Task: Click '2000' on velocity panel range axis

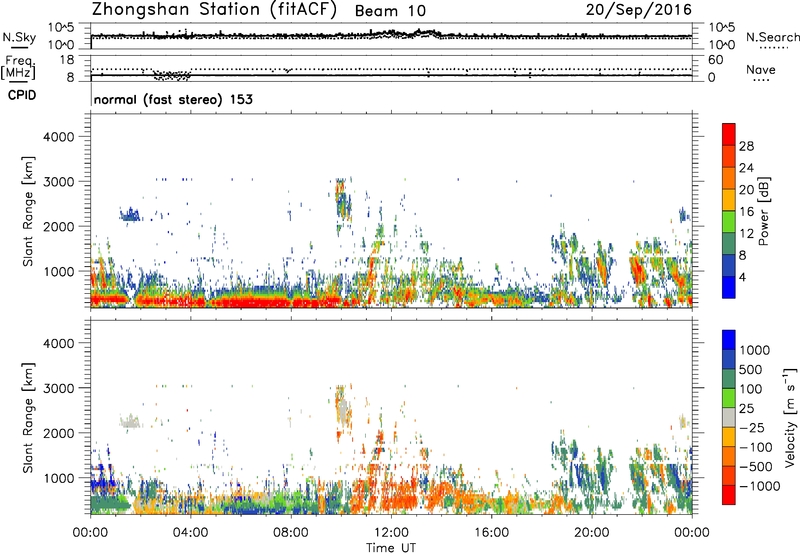Action: 59,433
